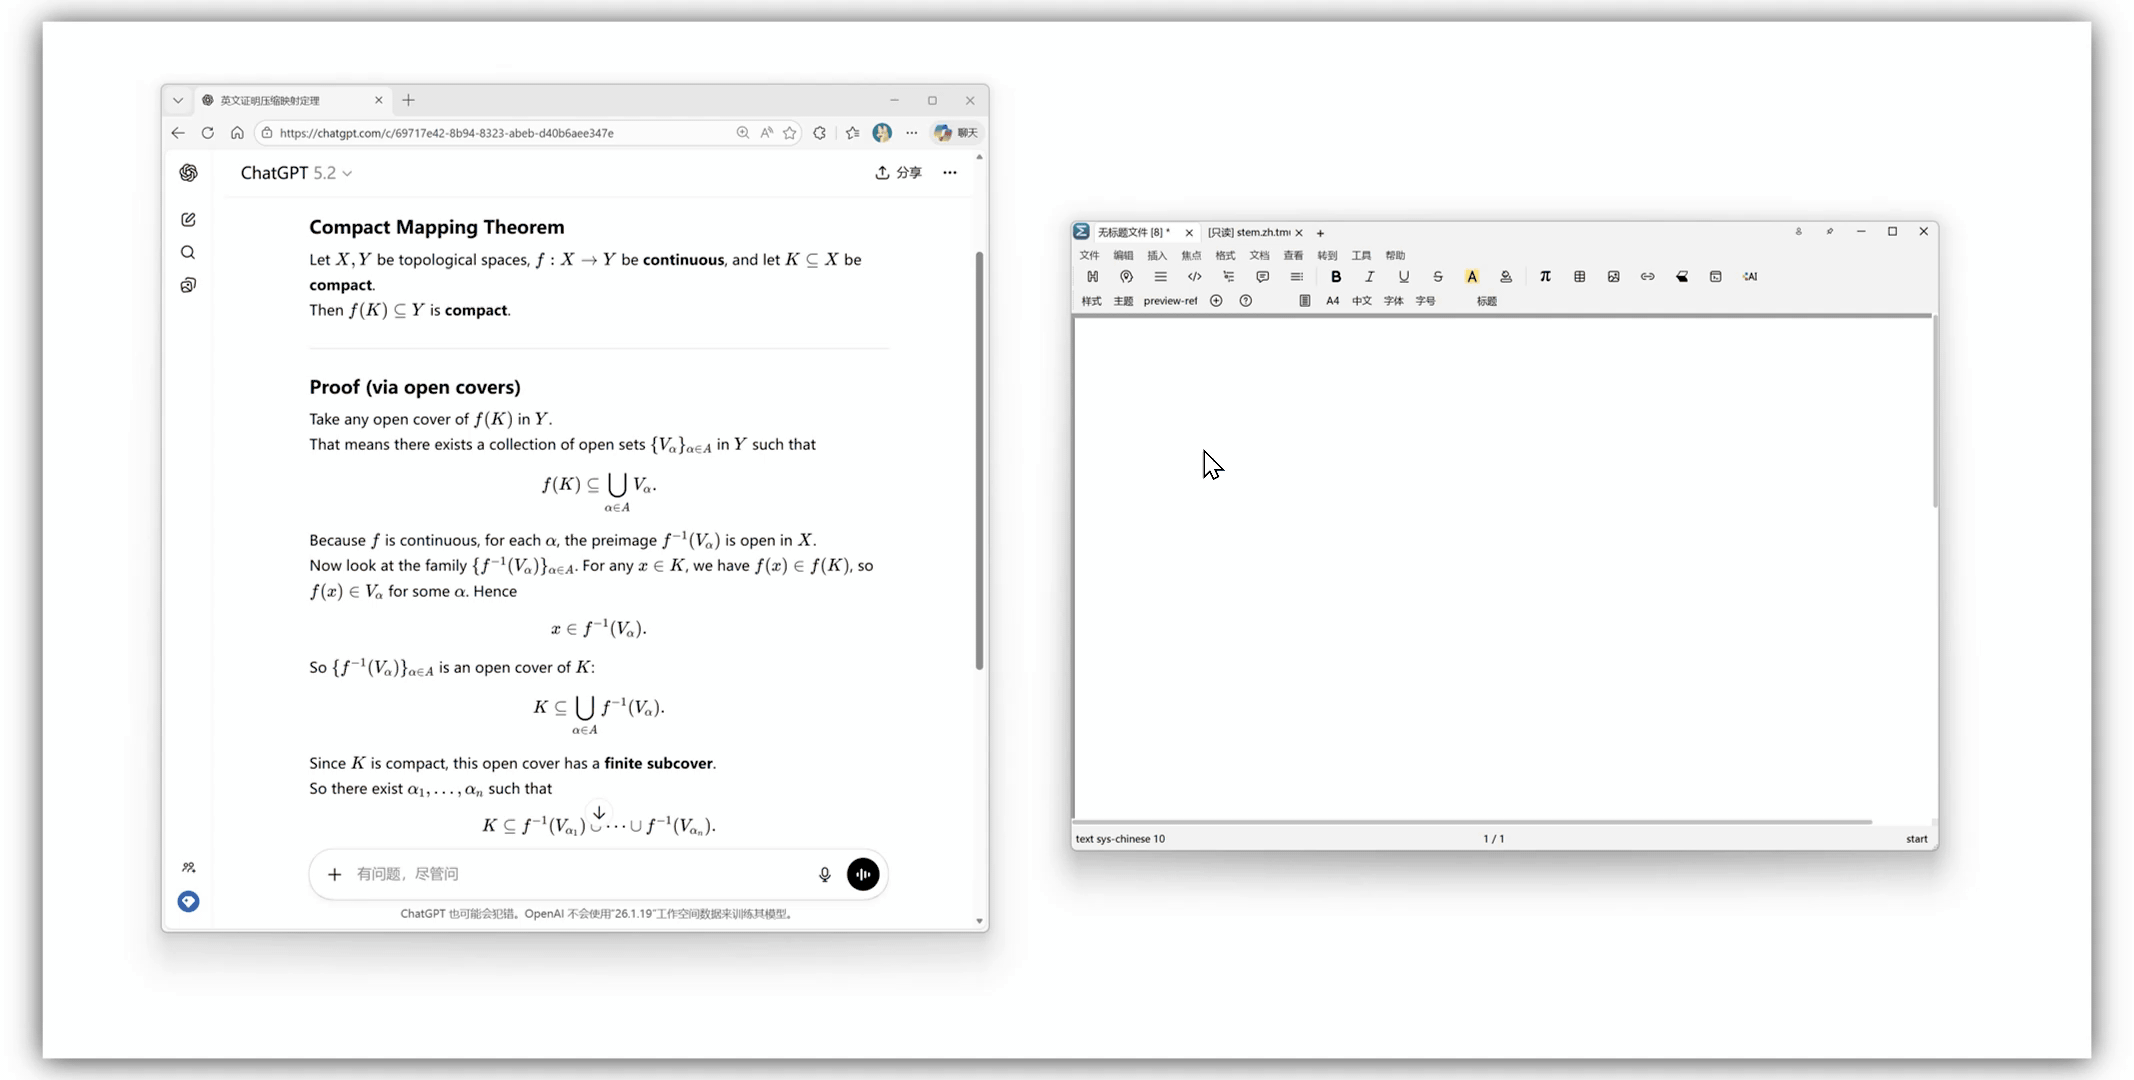Click the ChatGPT message input field
The image size is (2134, 1080).
(x=580, y=874)
